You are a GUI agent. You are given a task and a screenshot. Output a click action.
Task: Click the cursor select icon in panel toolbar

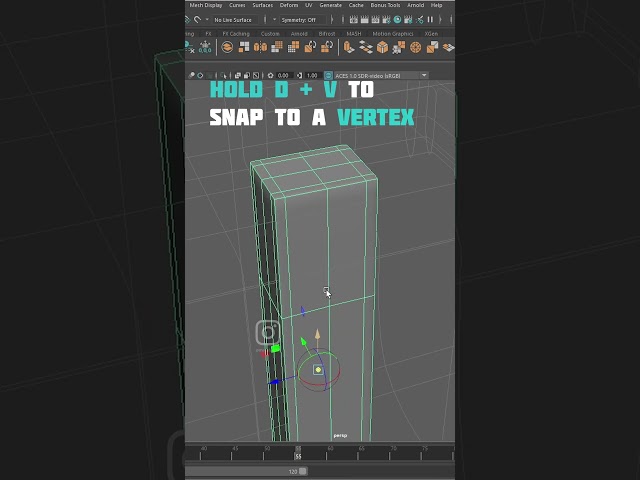[223, 76]
